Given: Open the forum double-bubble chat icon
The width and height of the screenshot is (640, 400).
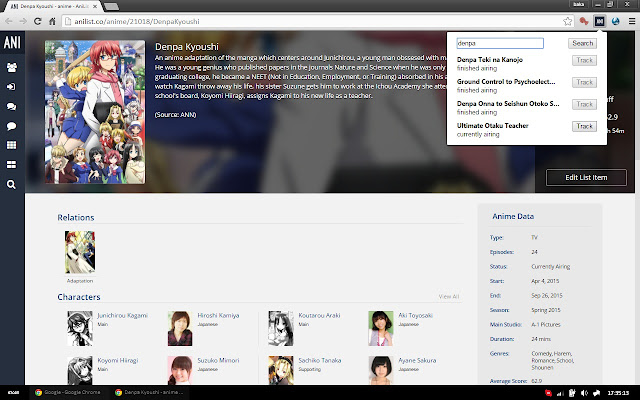Looking at the screenshot, I should click(x=11, y=107).
